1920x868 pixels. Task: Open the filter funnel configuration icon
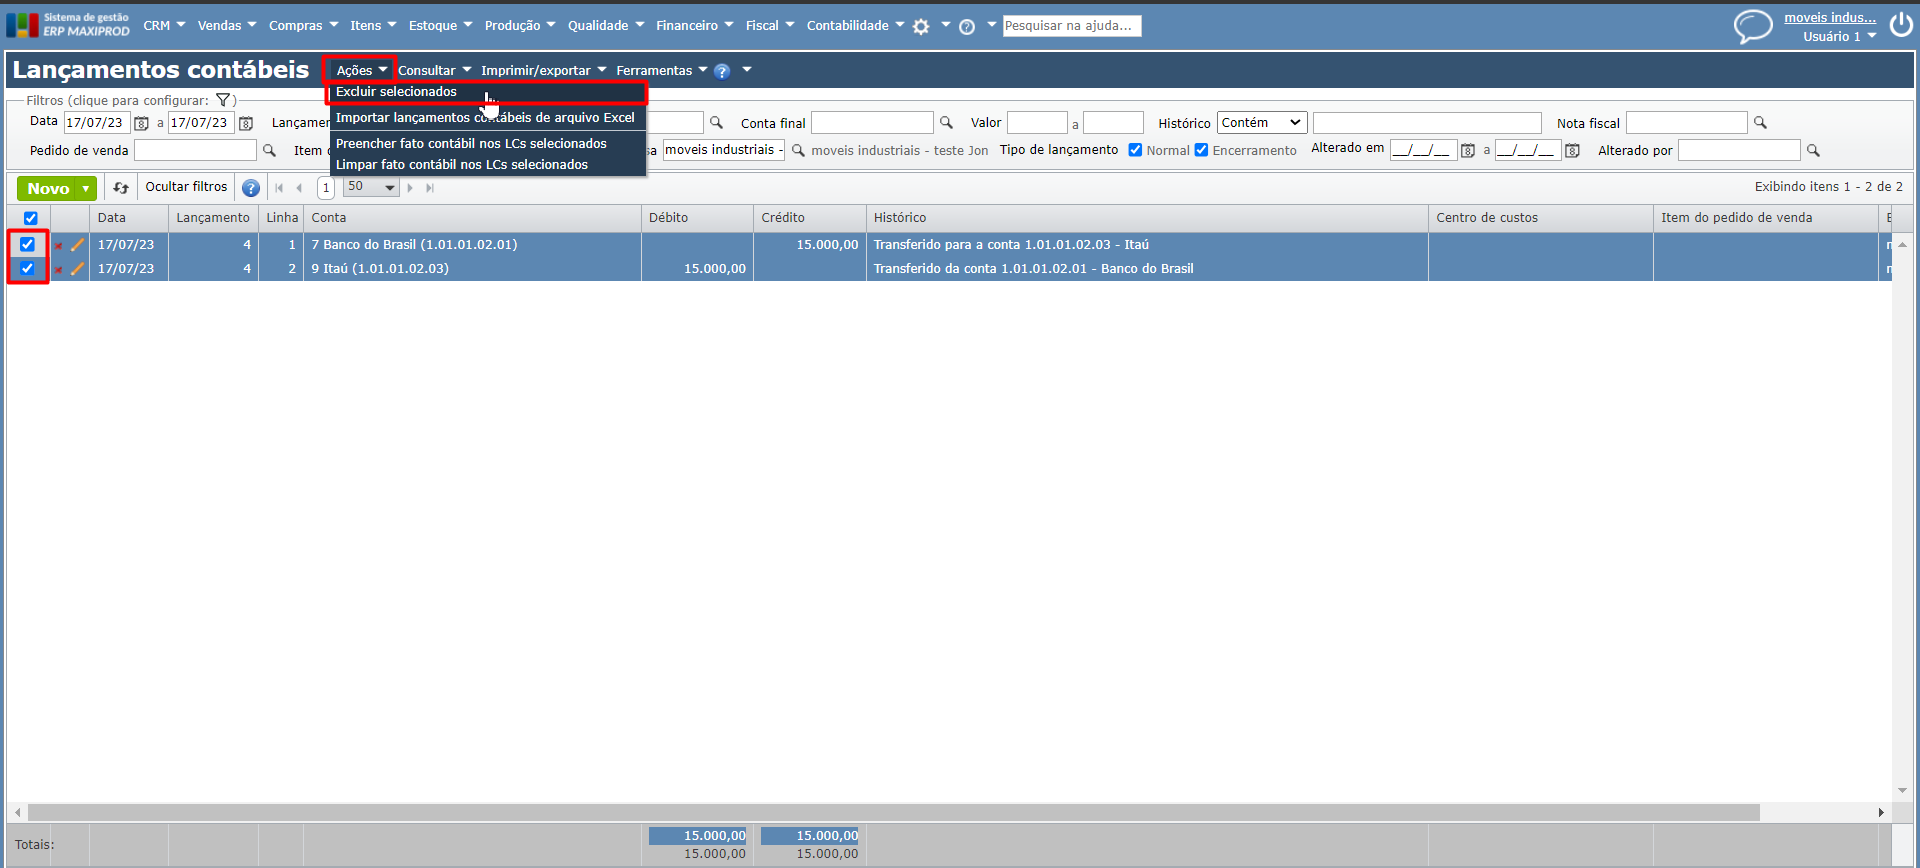point(223,100)
